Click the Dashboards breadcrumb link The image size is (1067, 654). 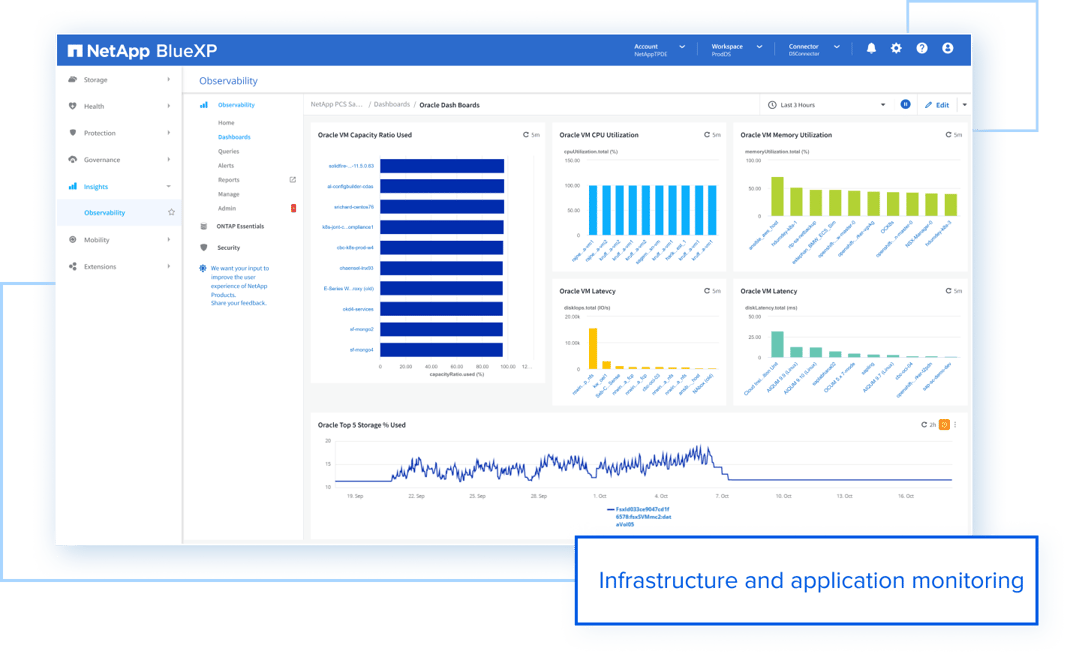click(x=391, y=104)
